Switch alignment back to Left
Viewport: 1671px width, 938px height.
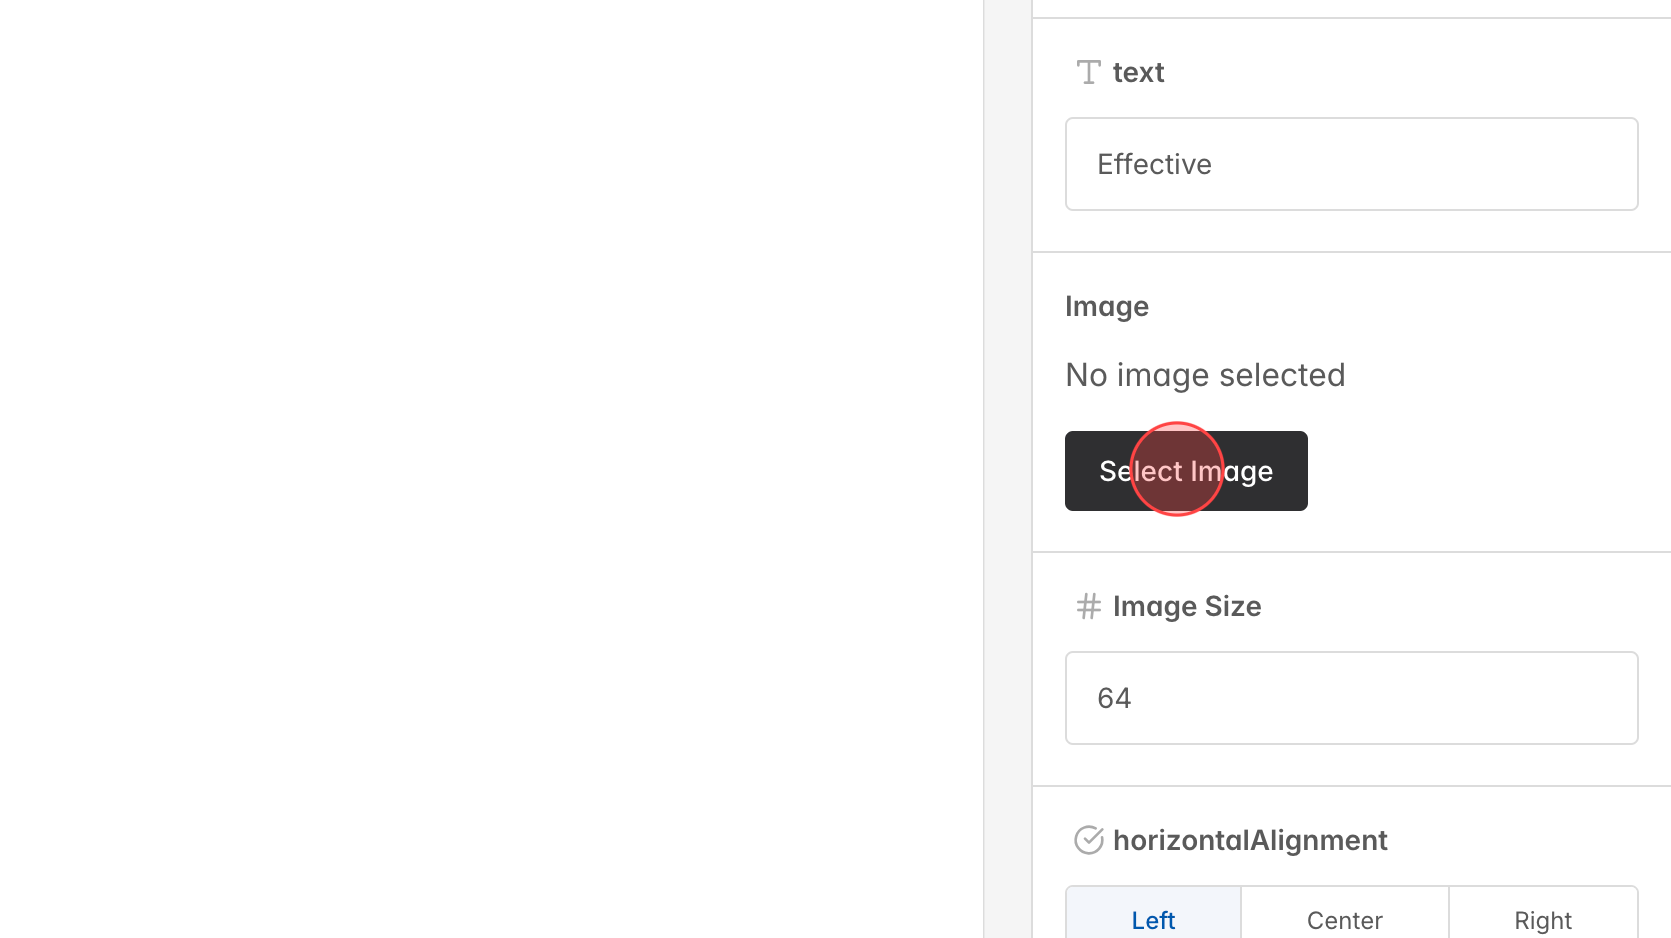[x=1152, y=917]
